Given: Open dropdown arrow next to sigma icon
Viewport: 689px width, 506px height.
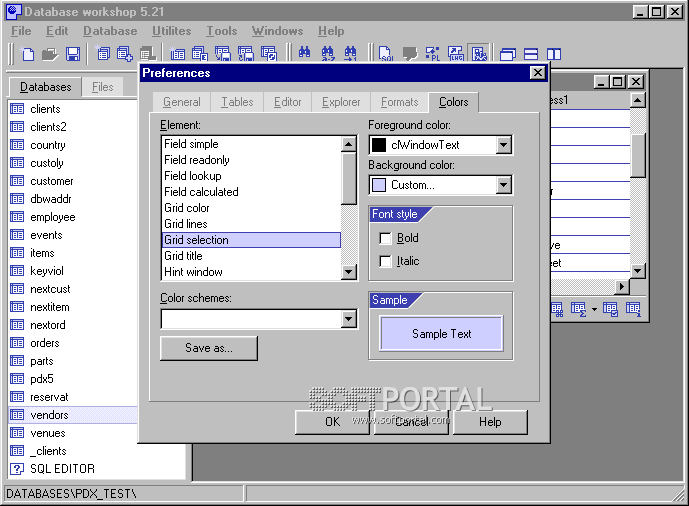Looking at the screenshot, I should click(594, 310).
